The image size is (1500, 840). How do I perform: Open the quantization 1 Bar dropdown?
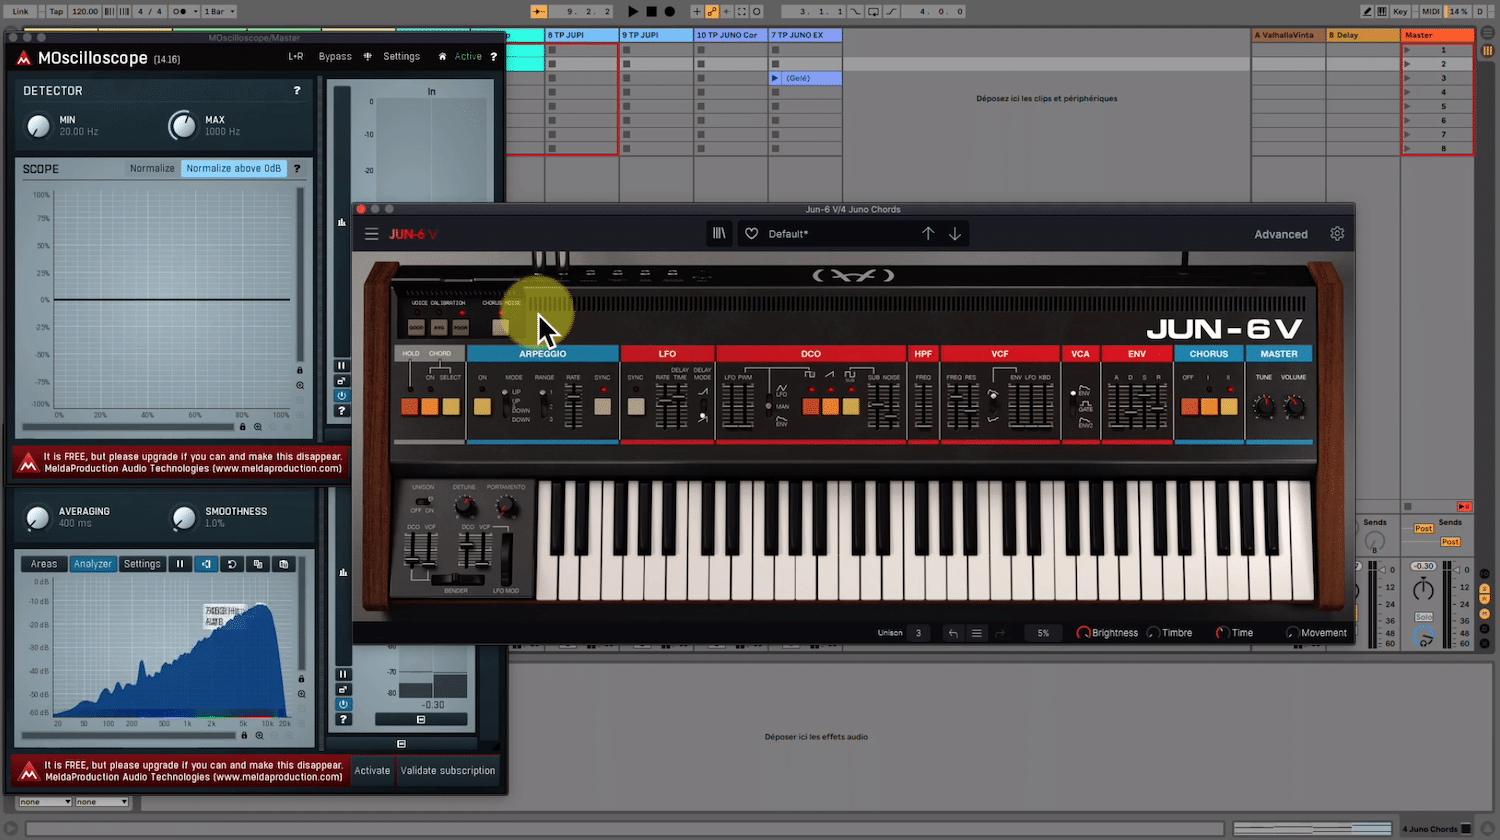[219, 12]
